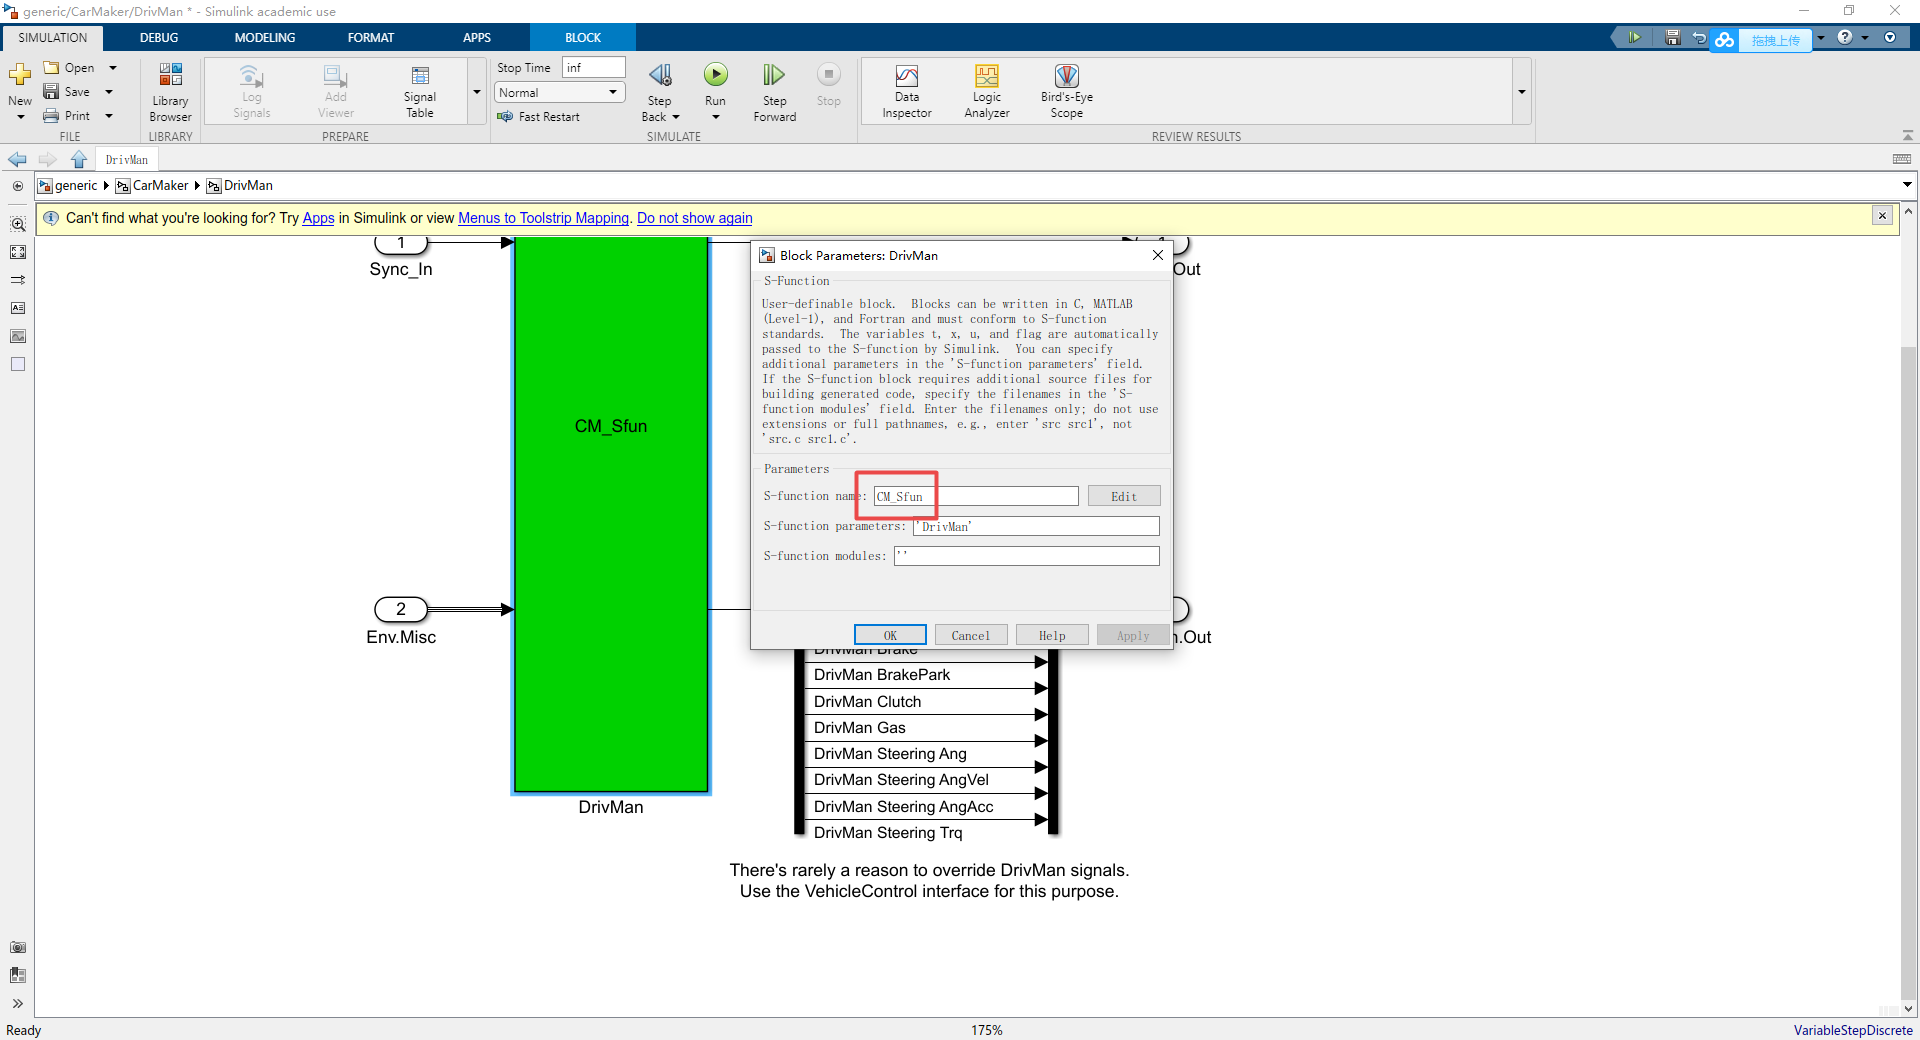Open the breadcrumb path dropdown arrow

1907,185
